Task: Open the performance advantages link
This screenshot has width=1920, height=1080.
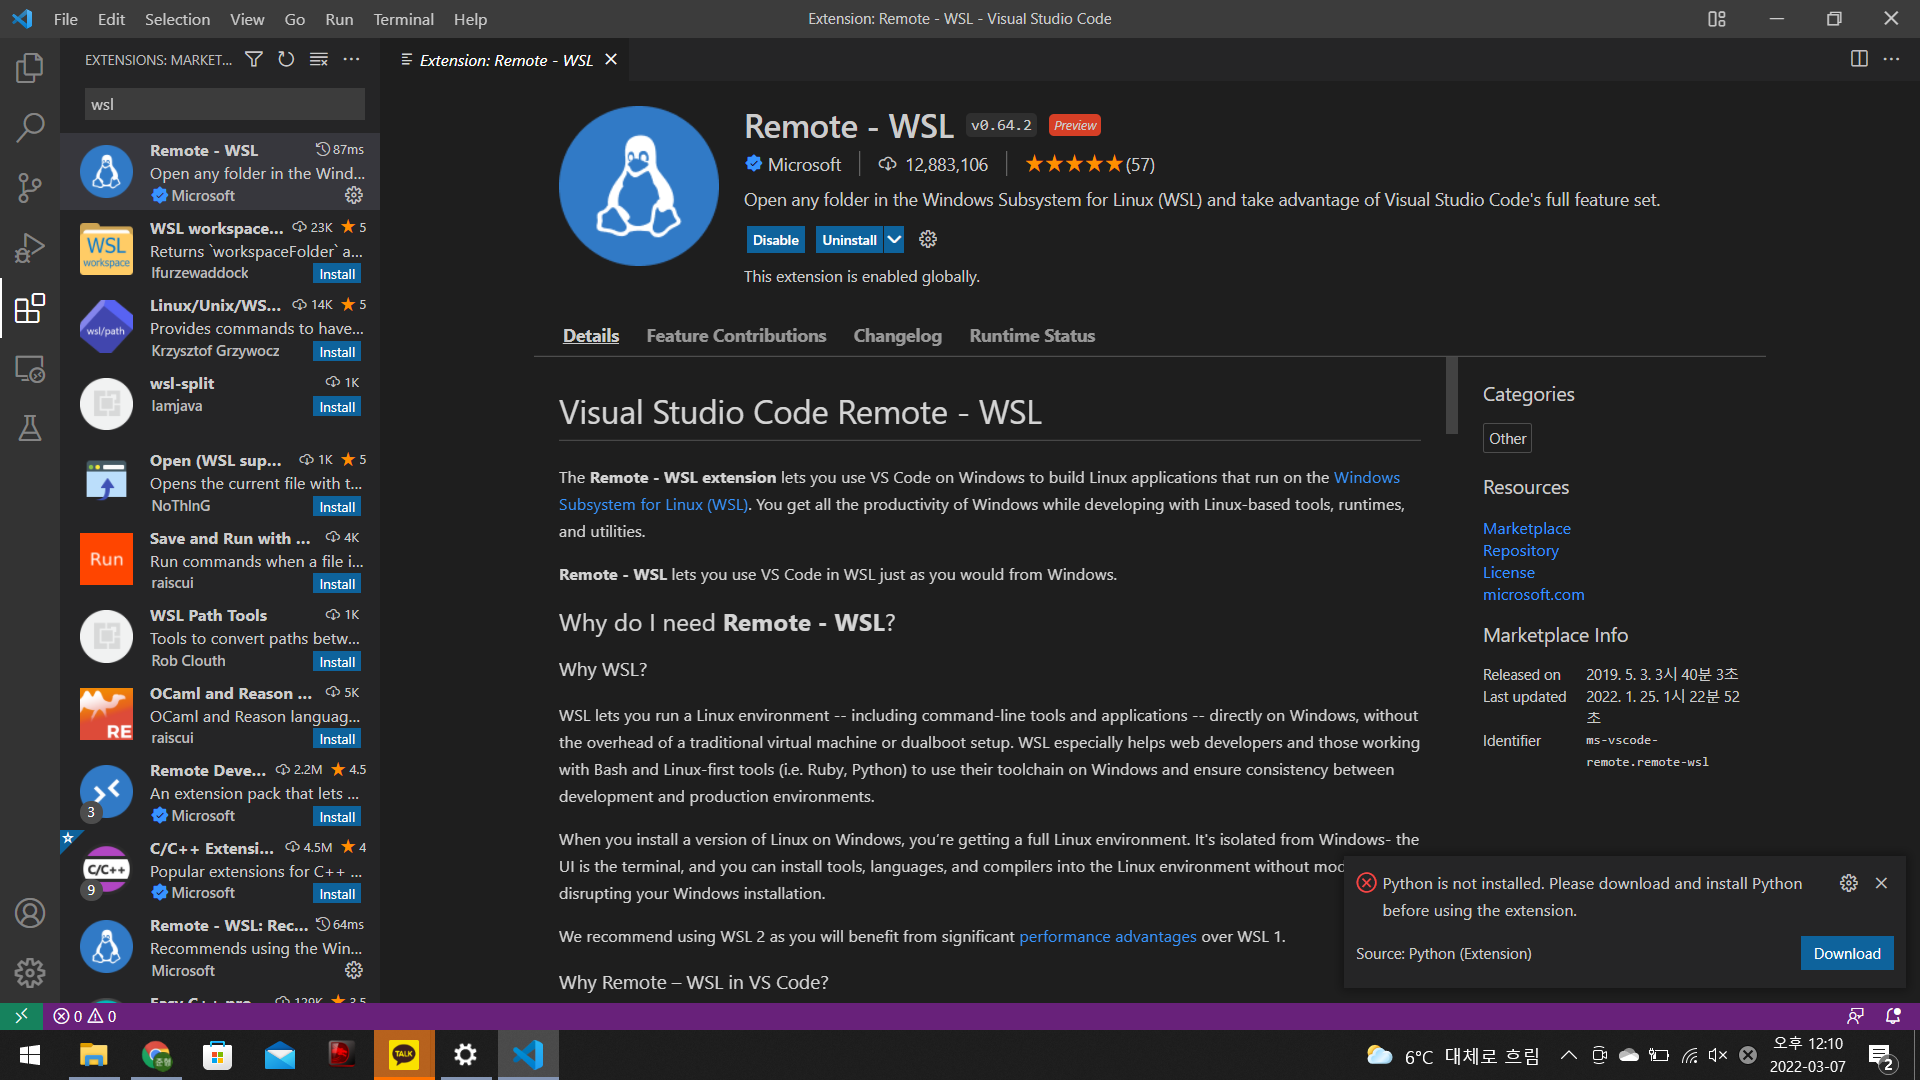Action: click(x=1107, y=936)
